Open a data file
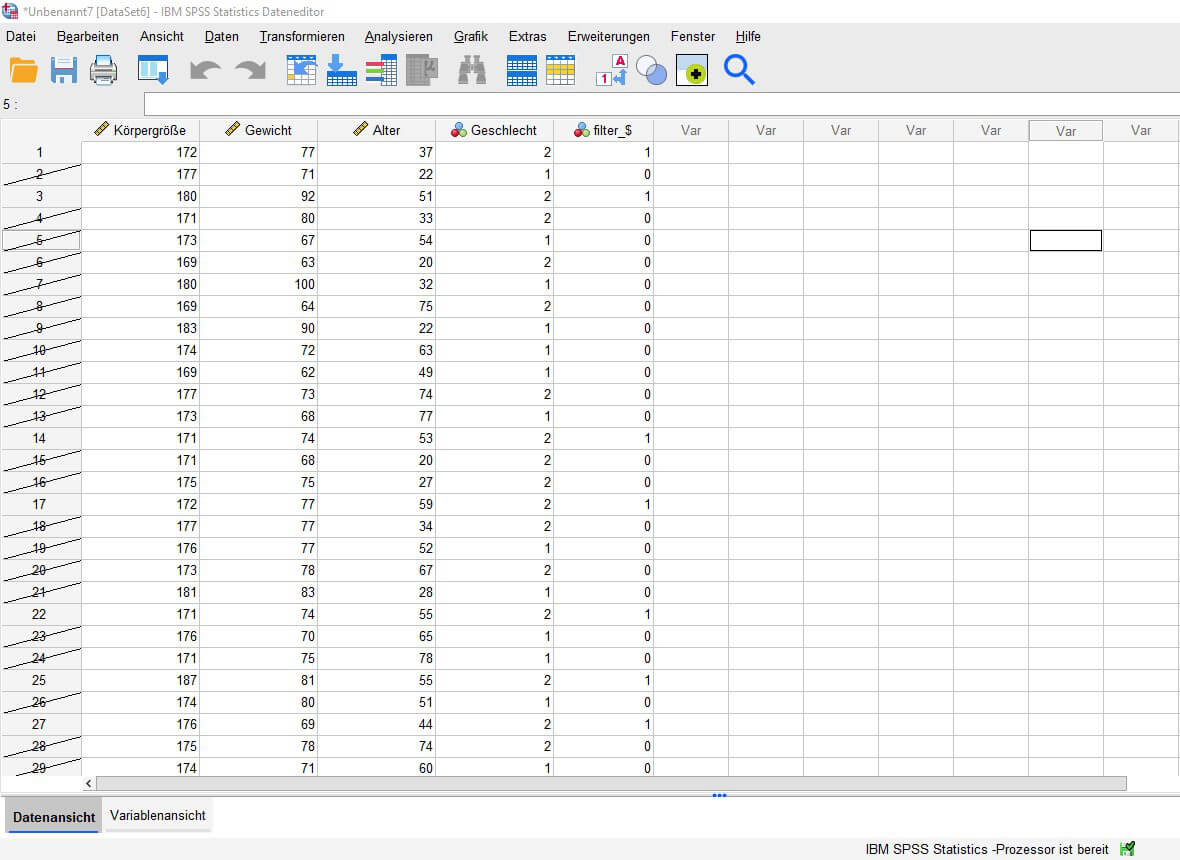This screenshot has width=1180, height=860. pos(26,70)
